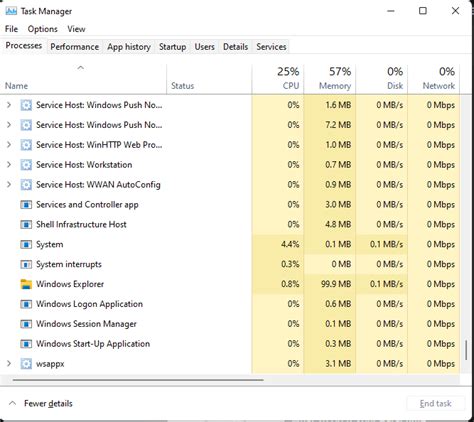
Task: Click the 0.8% CPU value for Windows Explorer
Action: [290, 284]
